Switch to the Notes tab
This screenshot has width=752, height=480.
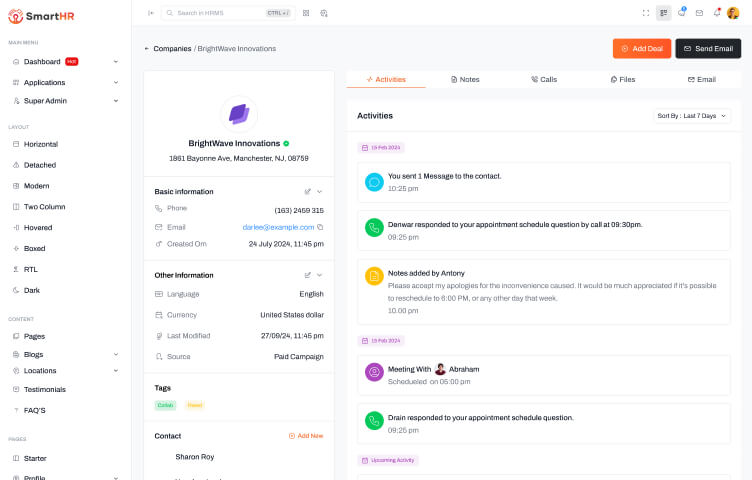tap(465, 80)
